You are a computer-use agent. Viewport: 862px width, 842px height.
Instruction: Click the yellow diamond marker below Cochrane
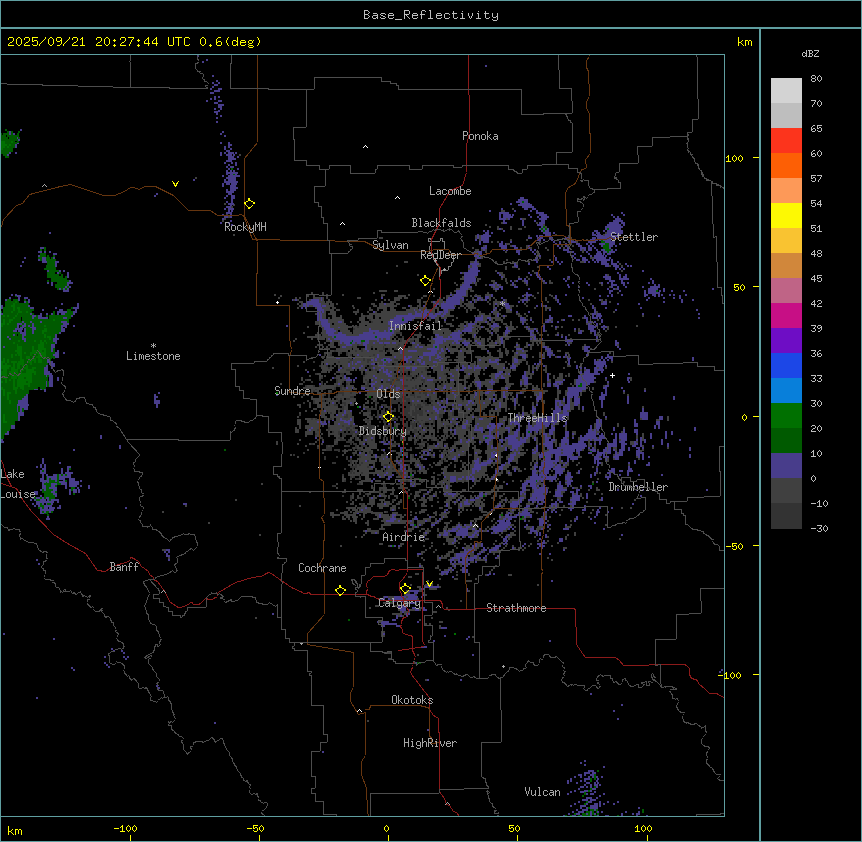coord(340,590)
